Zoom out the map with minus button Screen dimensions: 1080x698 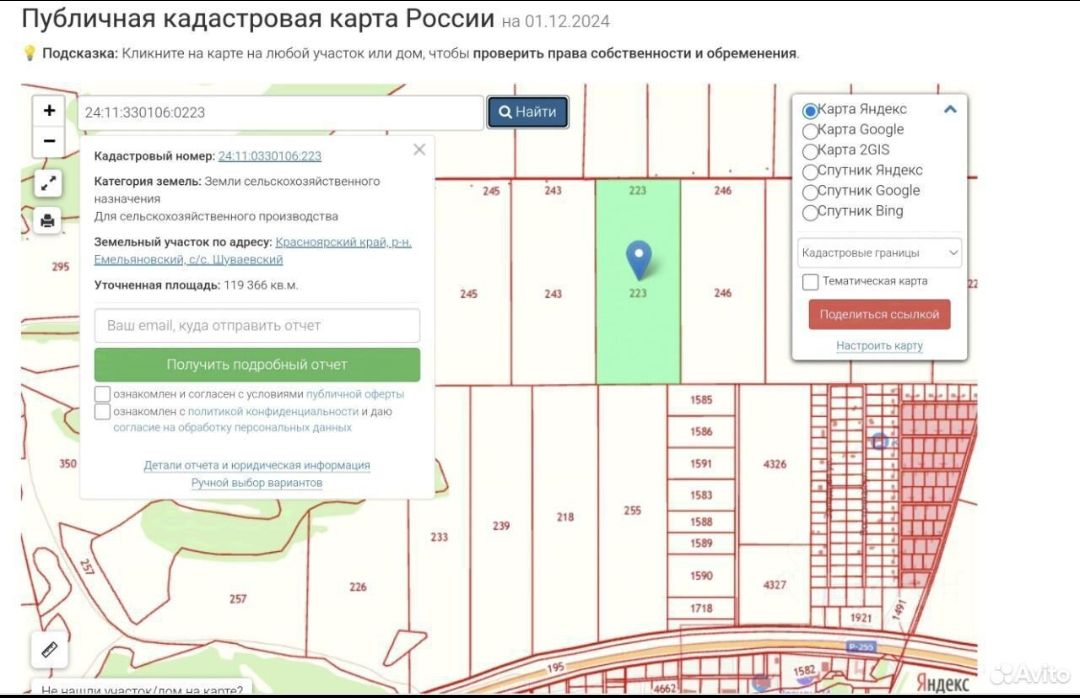pyautogui.click(x=49, y=141)
